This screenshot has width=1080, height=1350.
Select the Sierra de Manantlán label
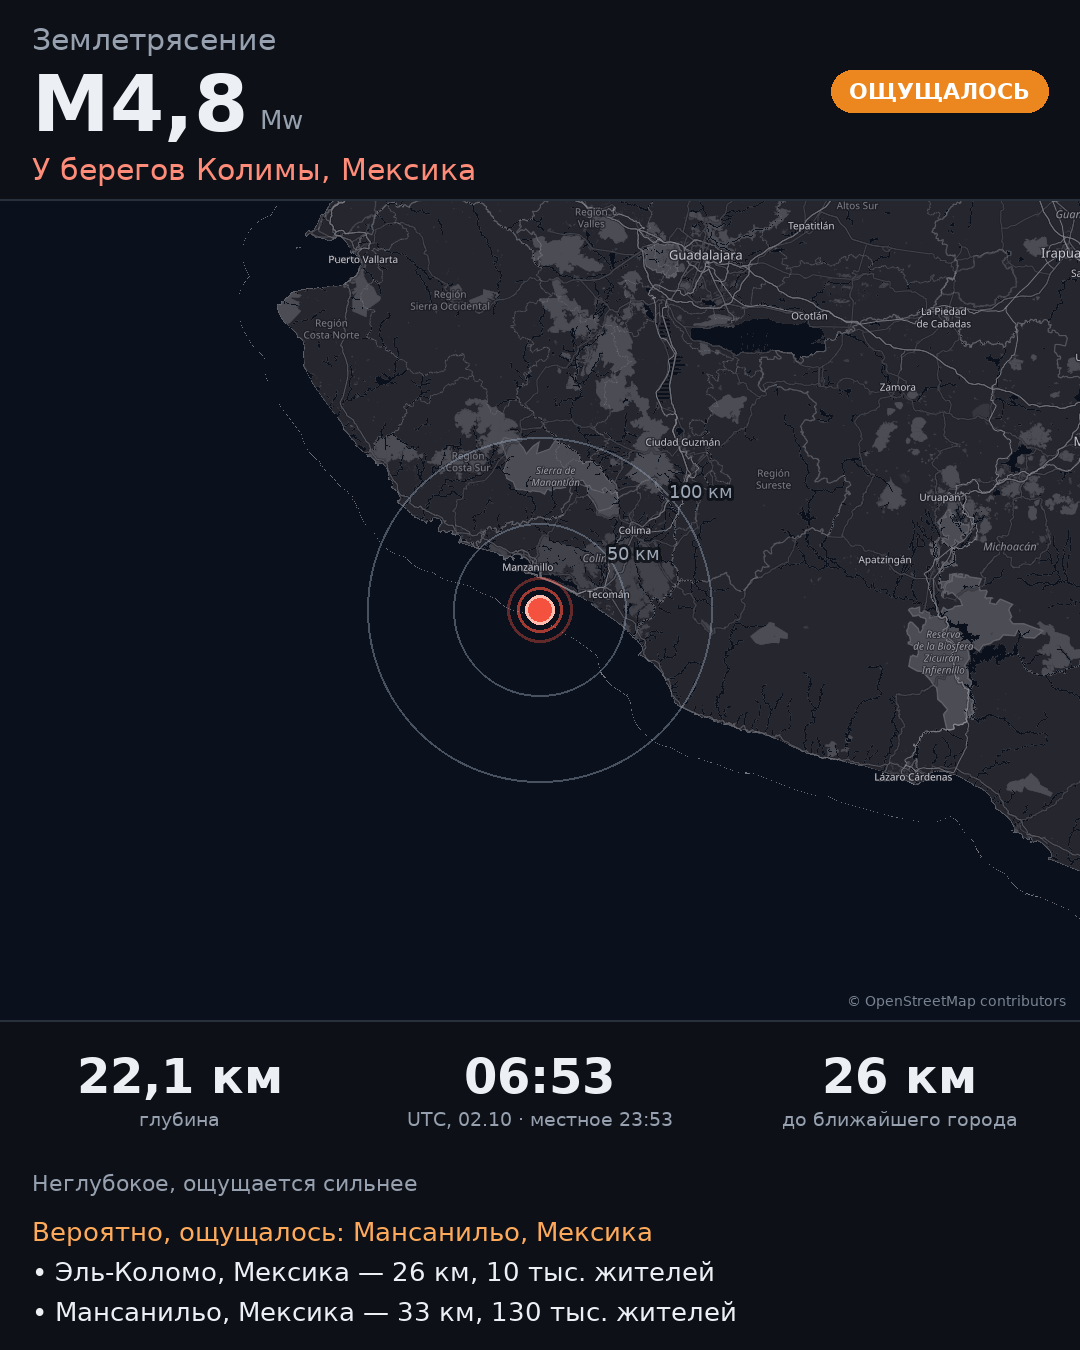(556, 476)
